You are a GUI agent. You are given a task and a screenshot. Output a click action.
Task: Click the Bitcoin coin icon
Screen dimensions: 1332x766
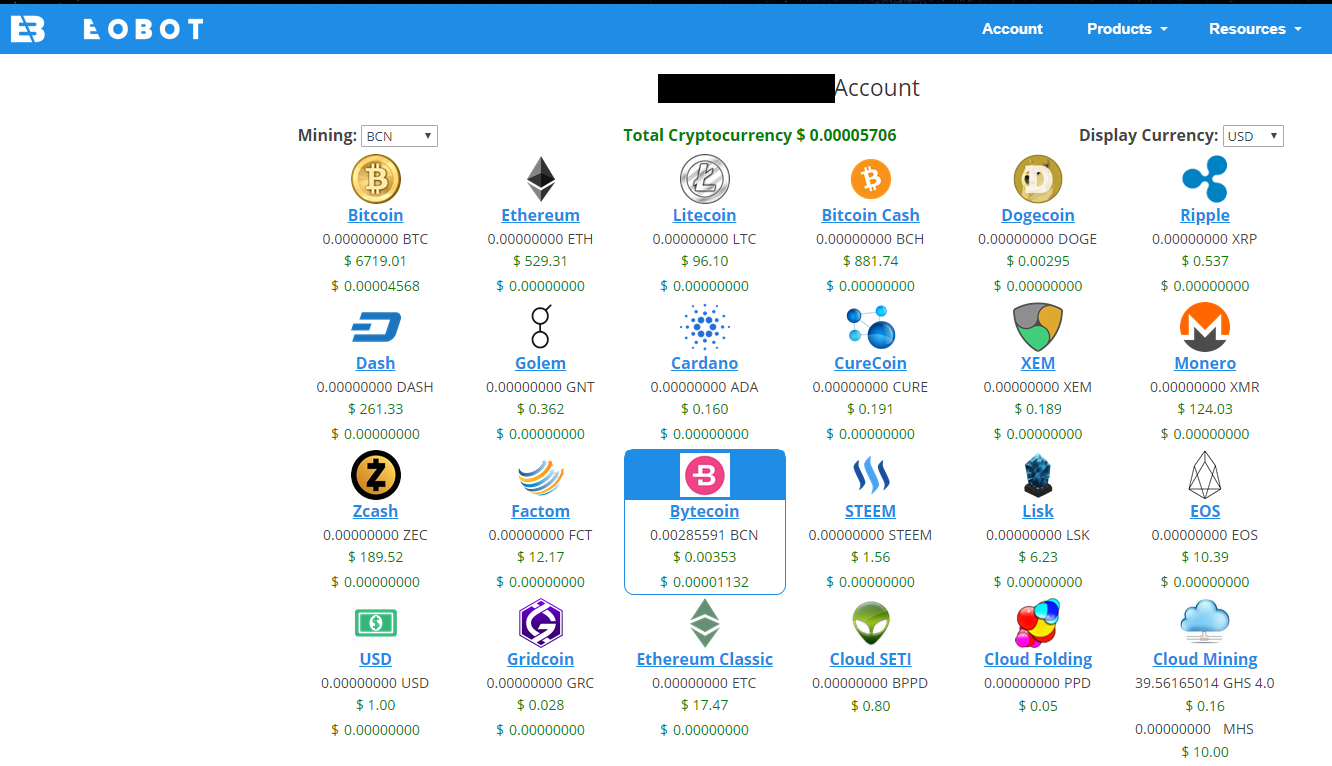(376, 180)
